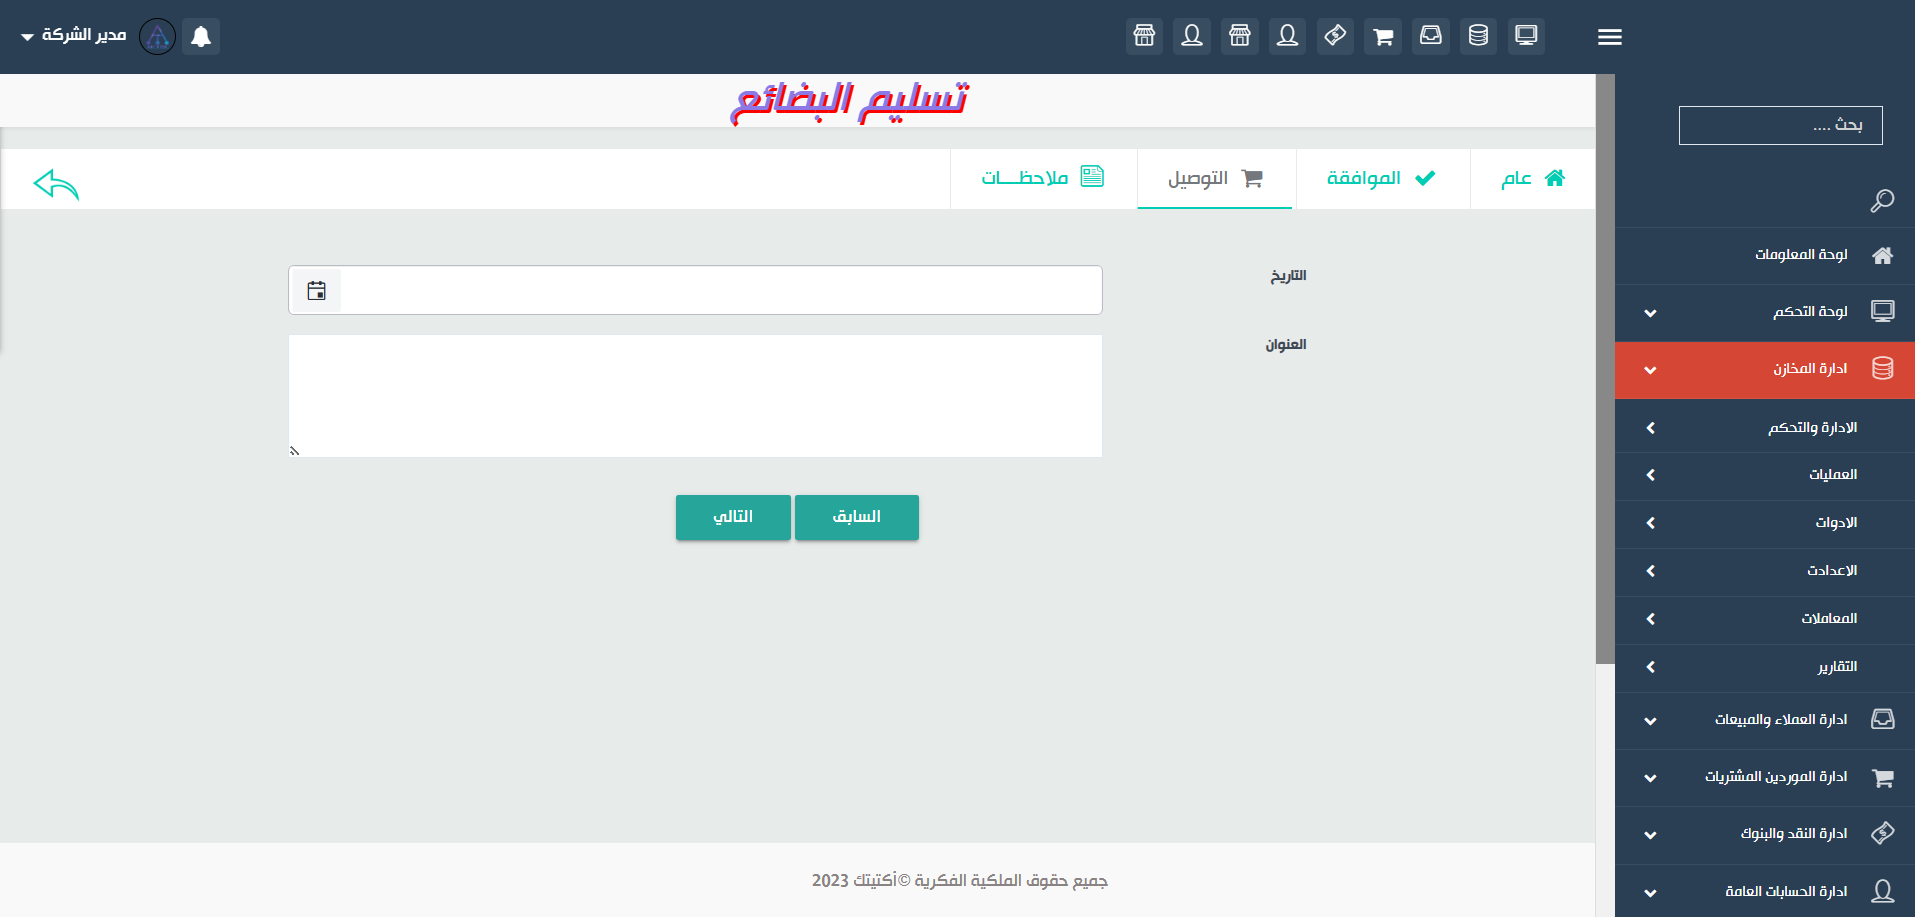Screen dimensions: 1915x917
Task: Open the calendar date picker icon
Action: pyautogui.click(x=317, y=291)
